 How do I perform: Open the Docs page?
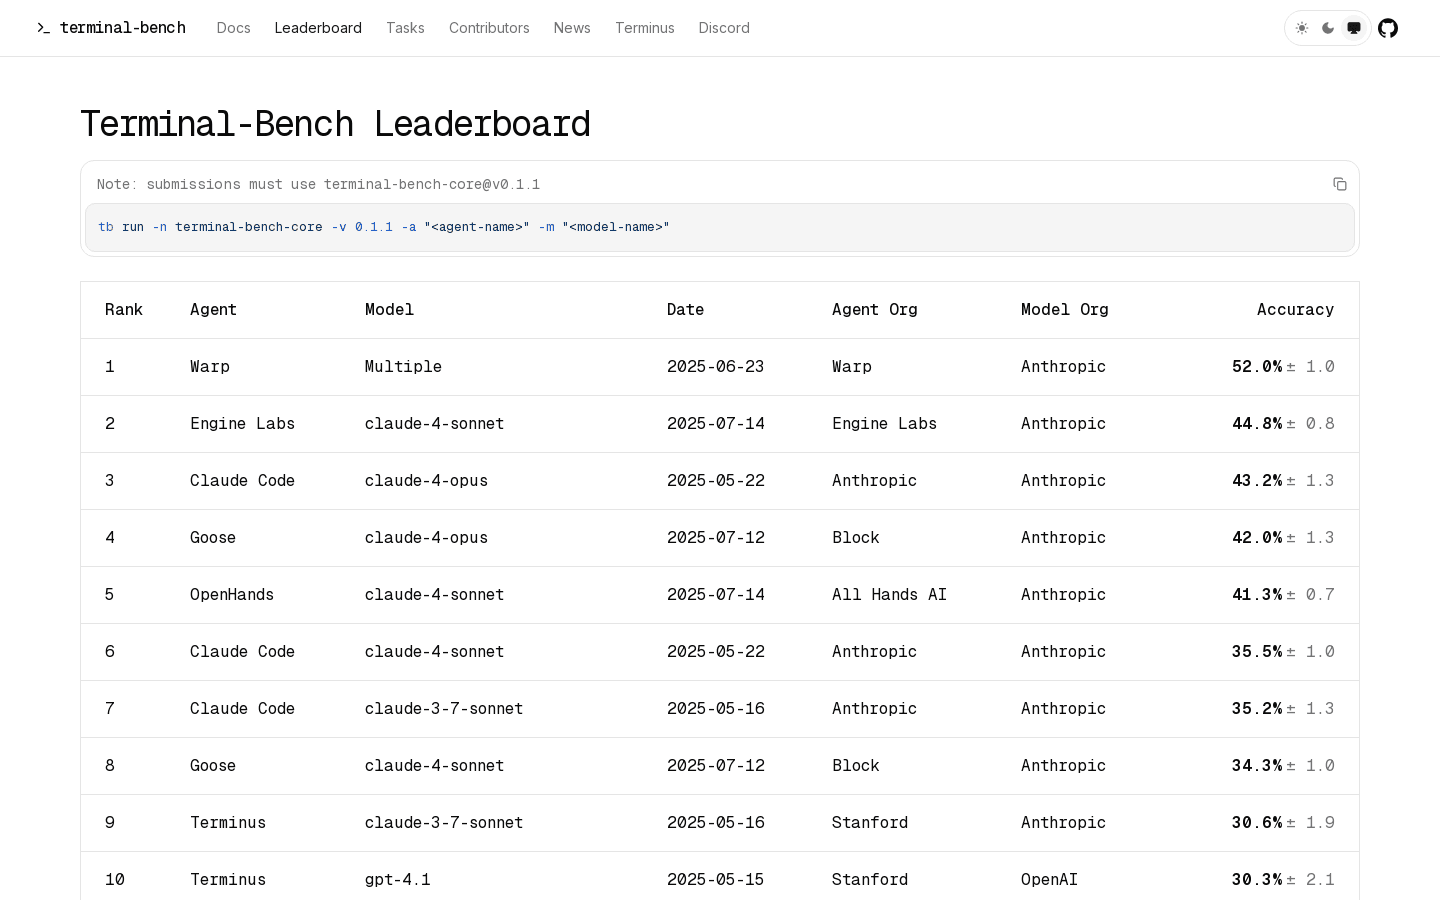[233, 28]
